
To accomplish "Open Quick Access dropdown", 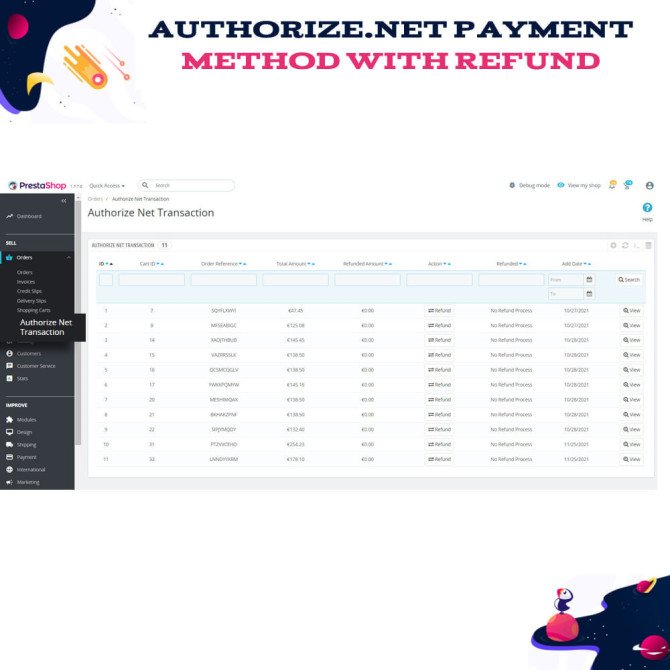I will click(x=107, y=185).
